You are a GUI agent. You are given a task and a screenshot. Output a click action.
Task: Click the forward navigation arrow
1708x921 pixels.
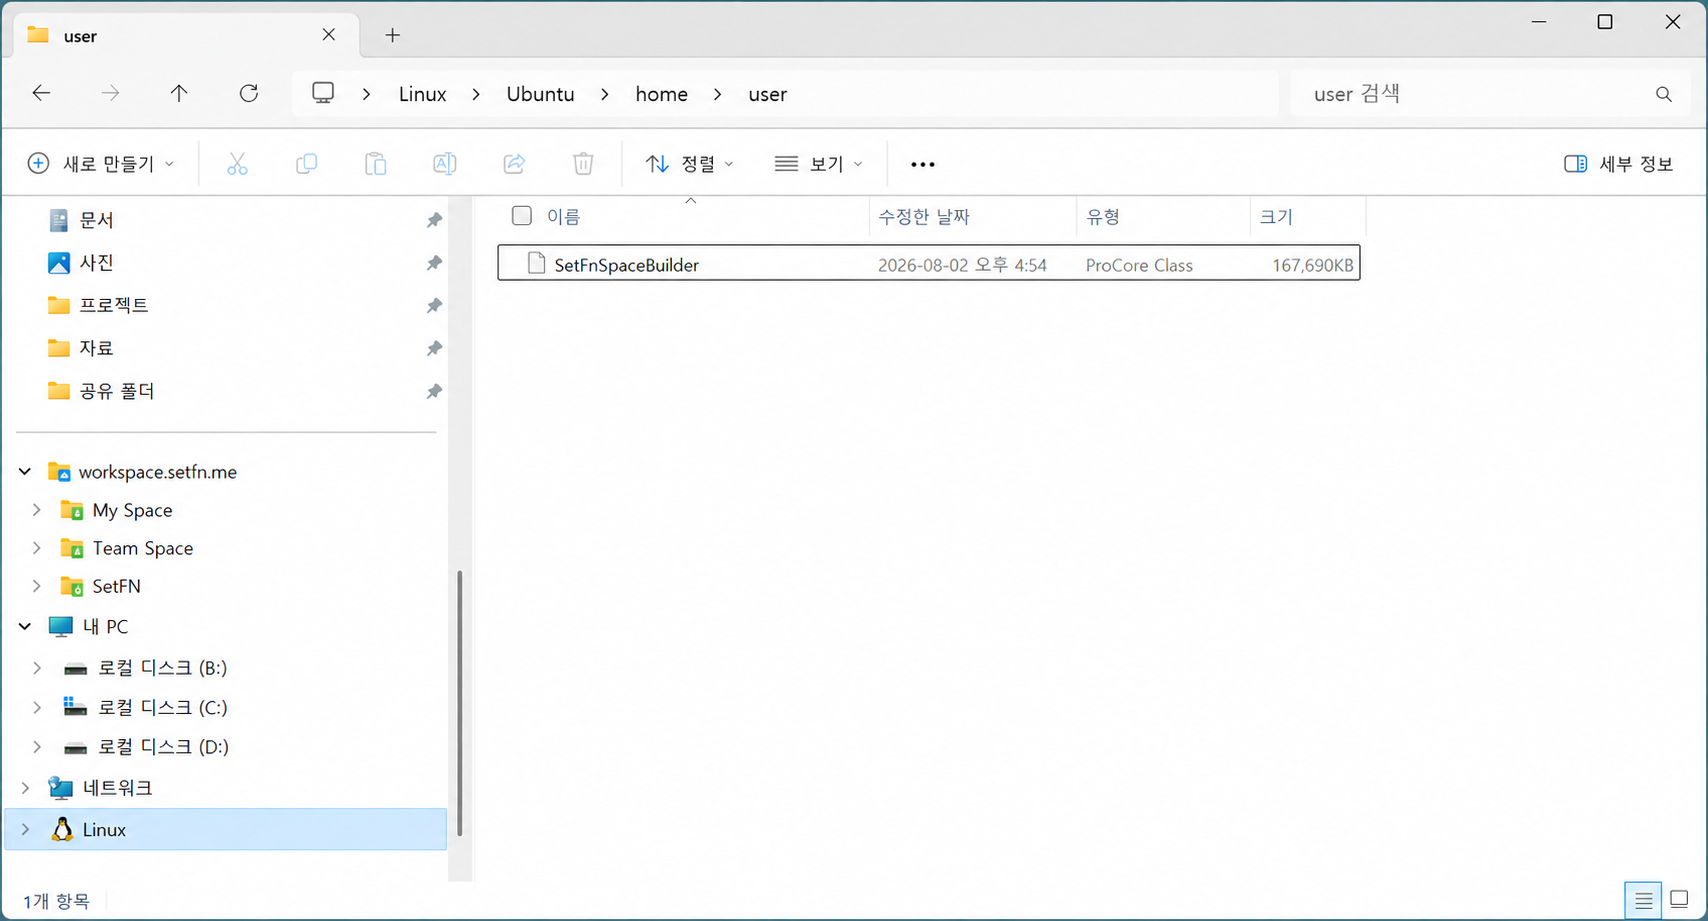(110, 93)
